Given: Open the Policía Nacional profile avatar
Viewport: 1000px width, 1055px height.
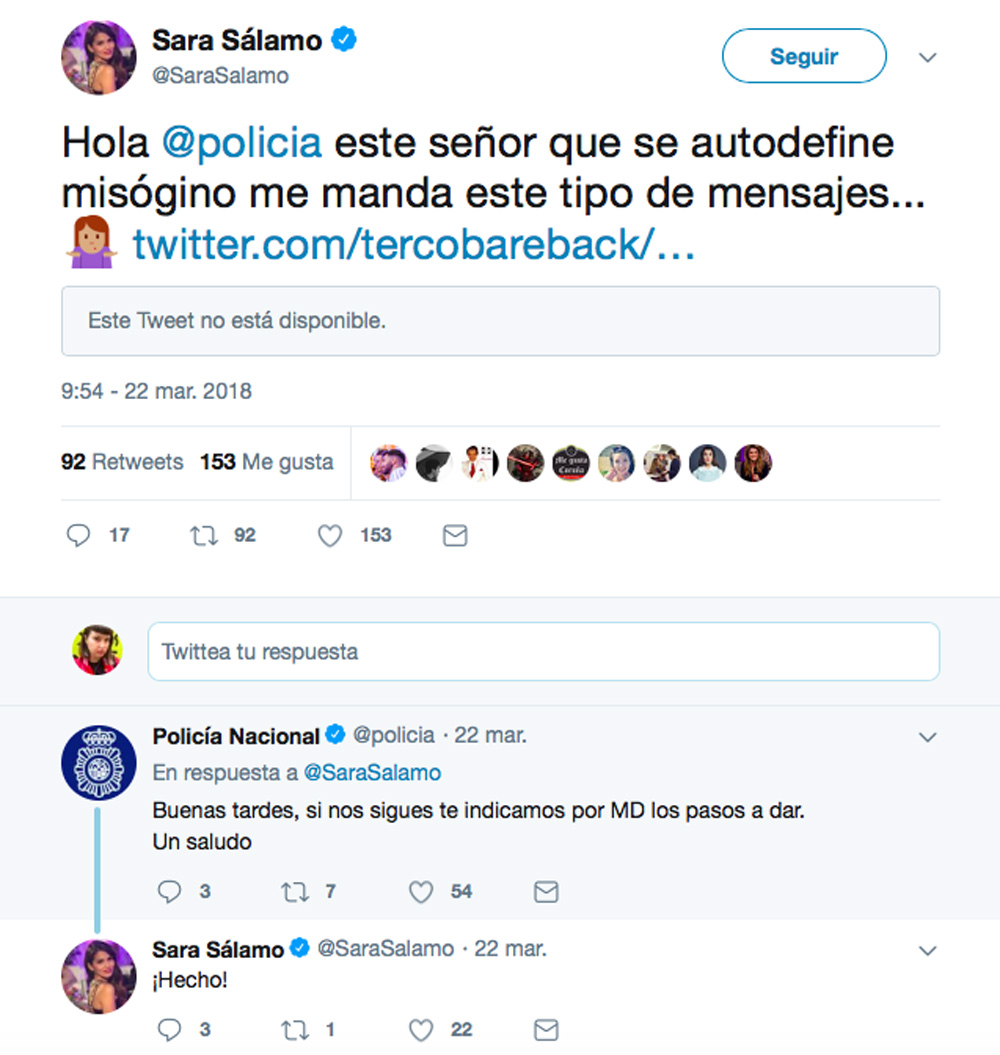Looking at the screenshot, I should 99,763.
